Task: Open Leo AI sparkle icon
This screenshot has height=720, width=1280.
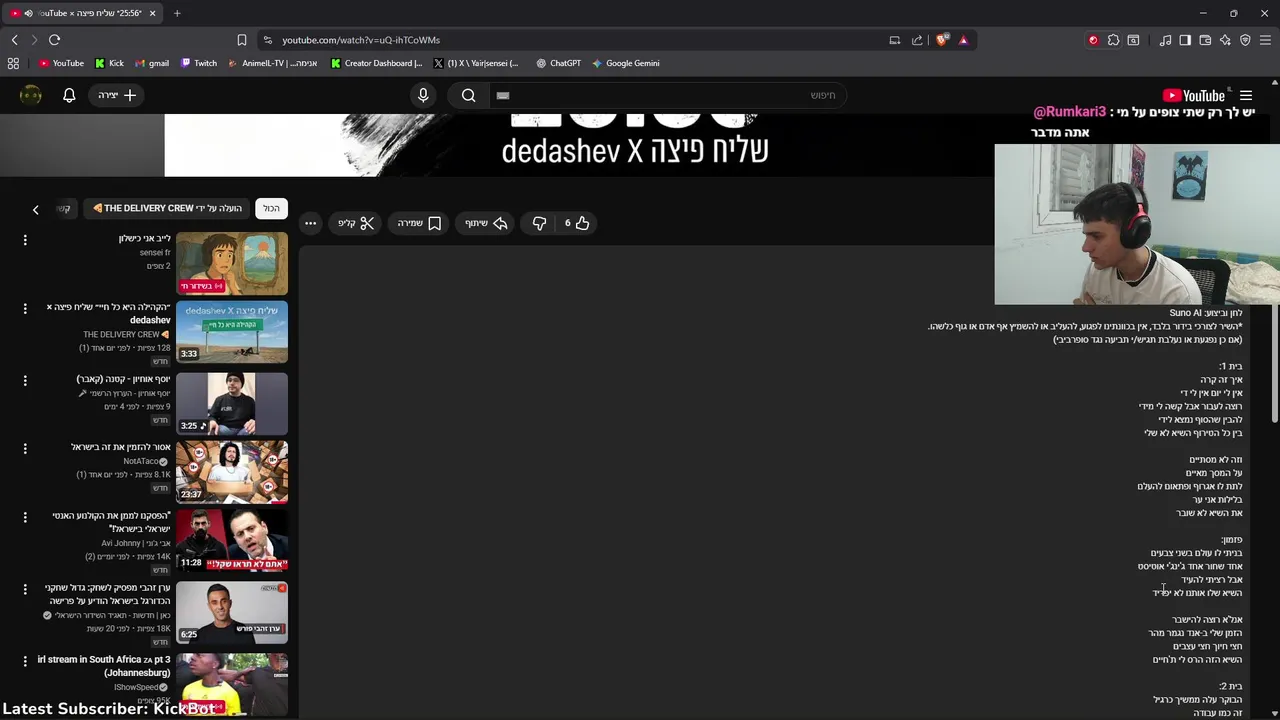Action: pos(1225,40)
